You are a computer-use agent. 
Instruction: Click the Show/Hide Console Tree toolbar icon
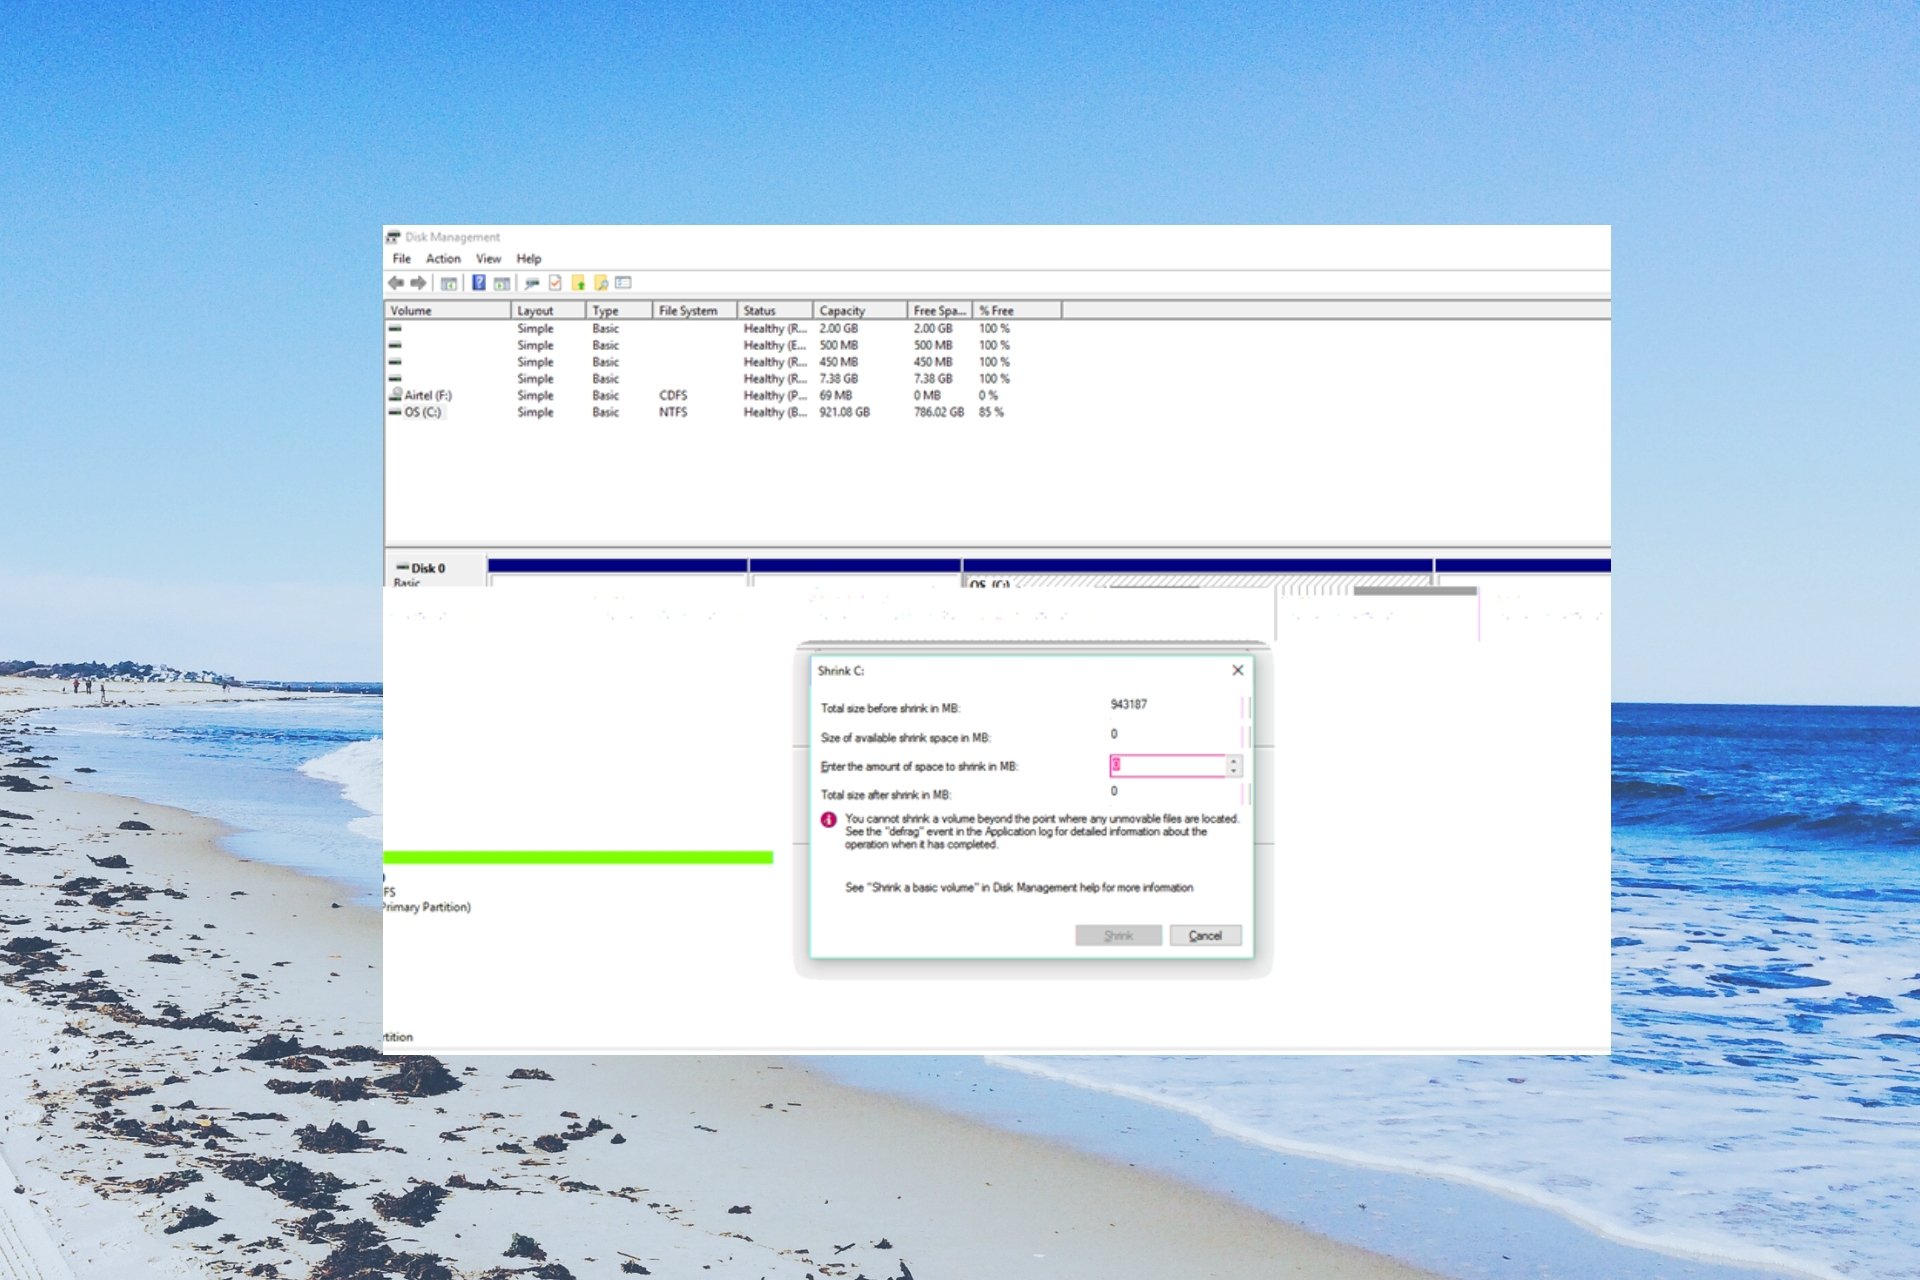click(x=449, y=283)
